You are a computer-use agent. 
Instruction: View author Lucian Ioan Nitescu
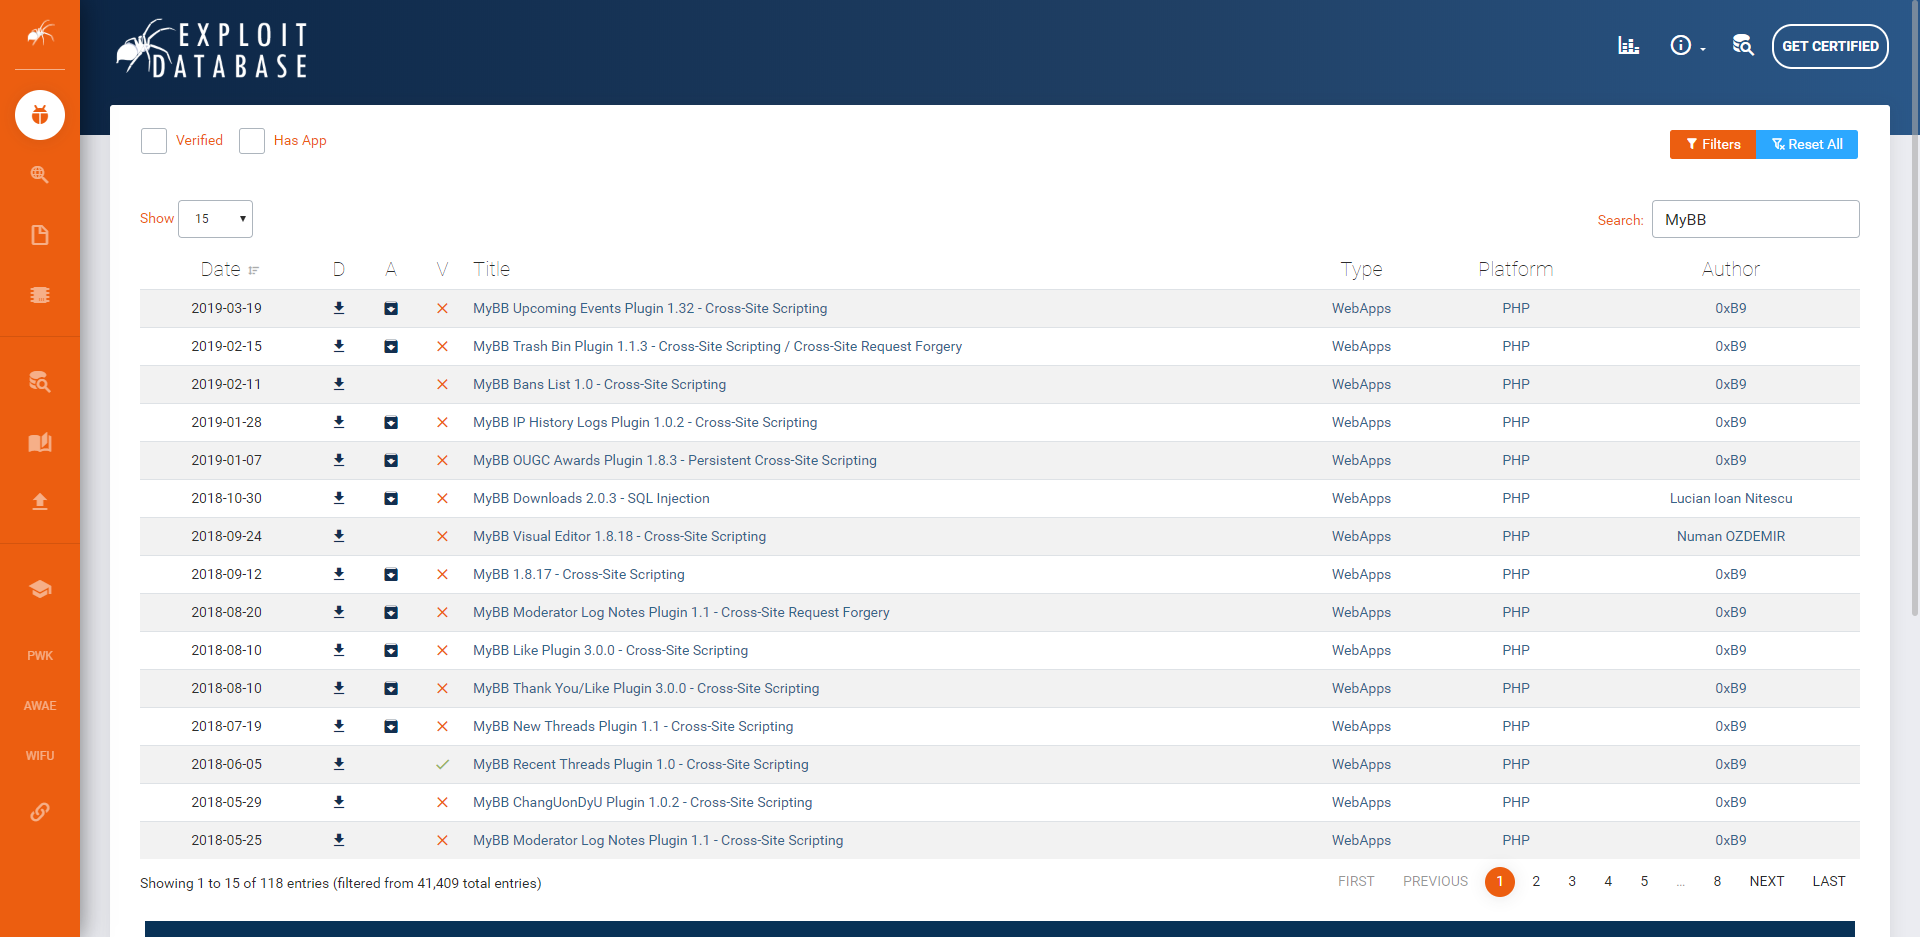(x=1731, y=498)
